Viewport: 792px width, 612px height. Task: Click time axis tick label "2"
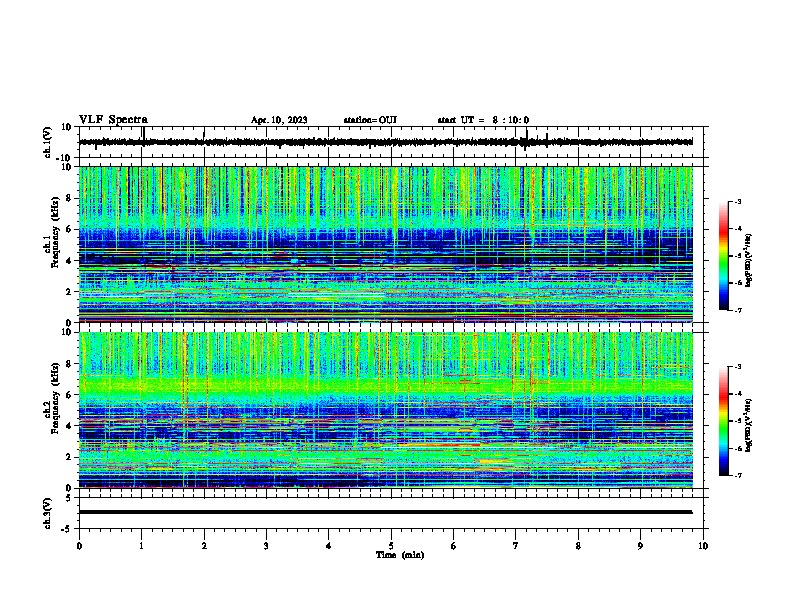pos(204,546)
